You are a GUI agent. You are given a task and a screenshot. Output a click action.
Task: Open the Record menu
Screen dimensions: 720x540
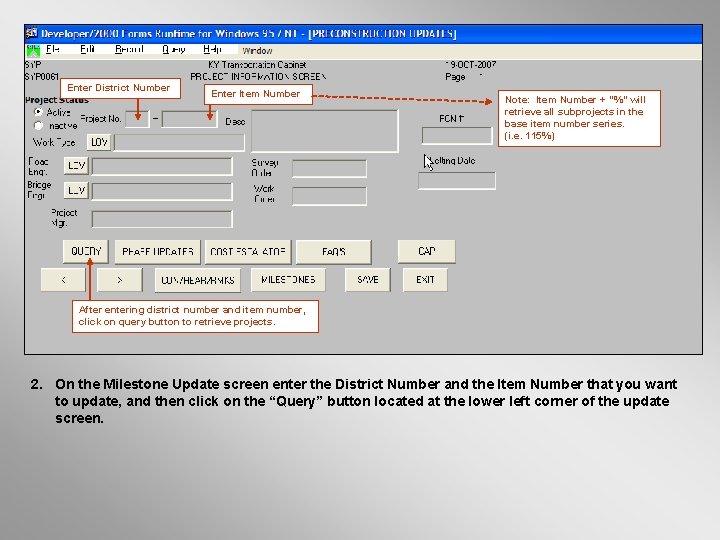click(x=129, y=49)
